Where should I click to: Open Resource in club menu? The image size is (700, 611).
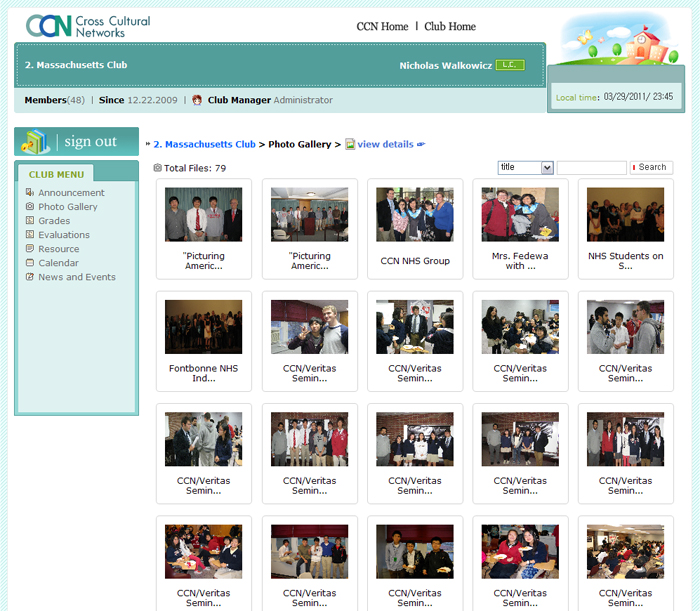[59, 249]
